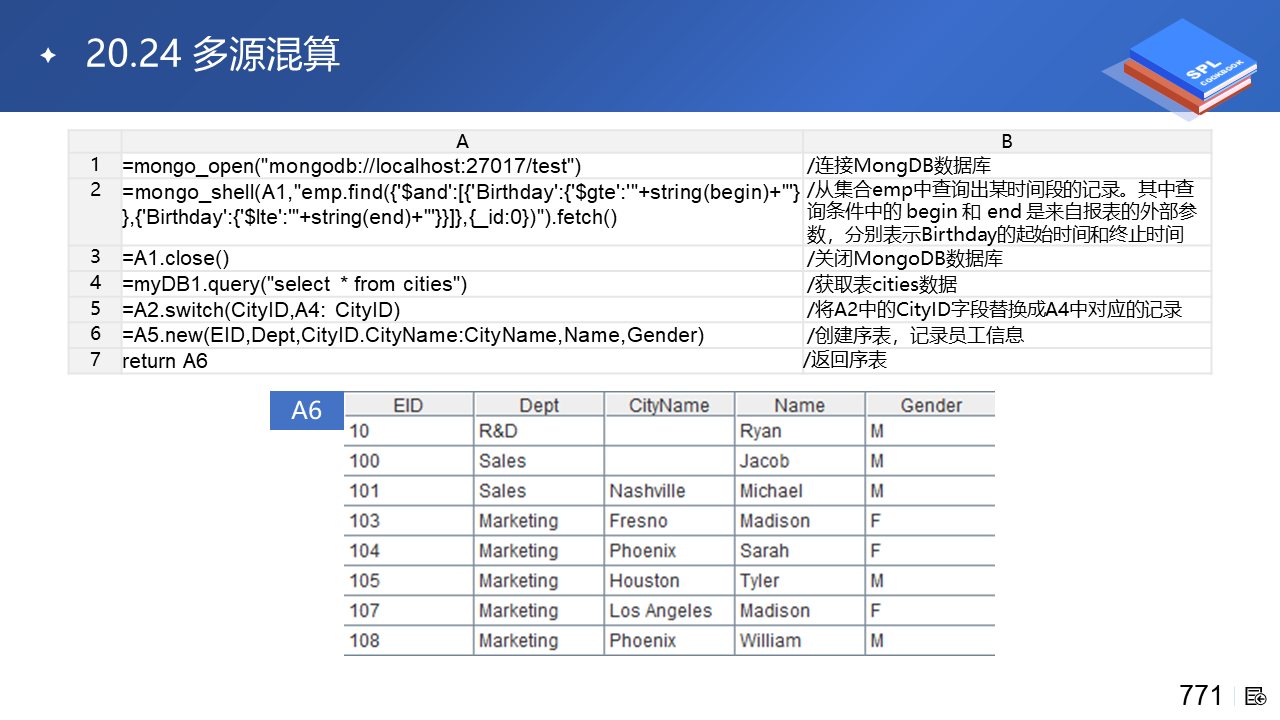Click the =A5.new(...) expression cell

point(462,335)
